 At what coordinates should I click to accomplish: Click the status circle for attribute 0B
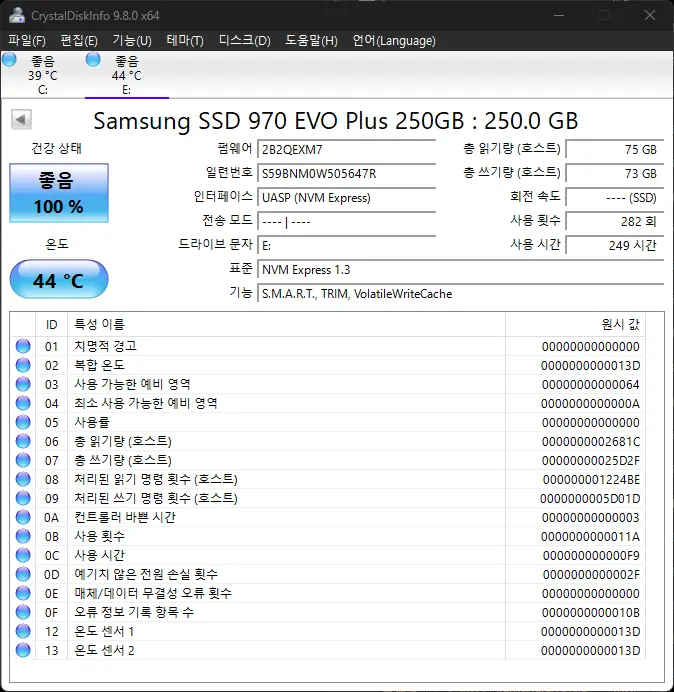(x=23, y=536)
